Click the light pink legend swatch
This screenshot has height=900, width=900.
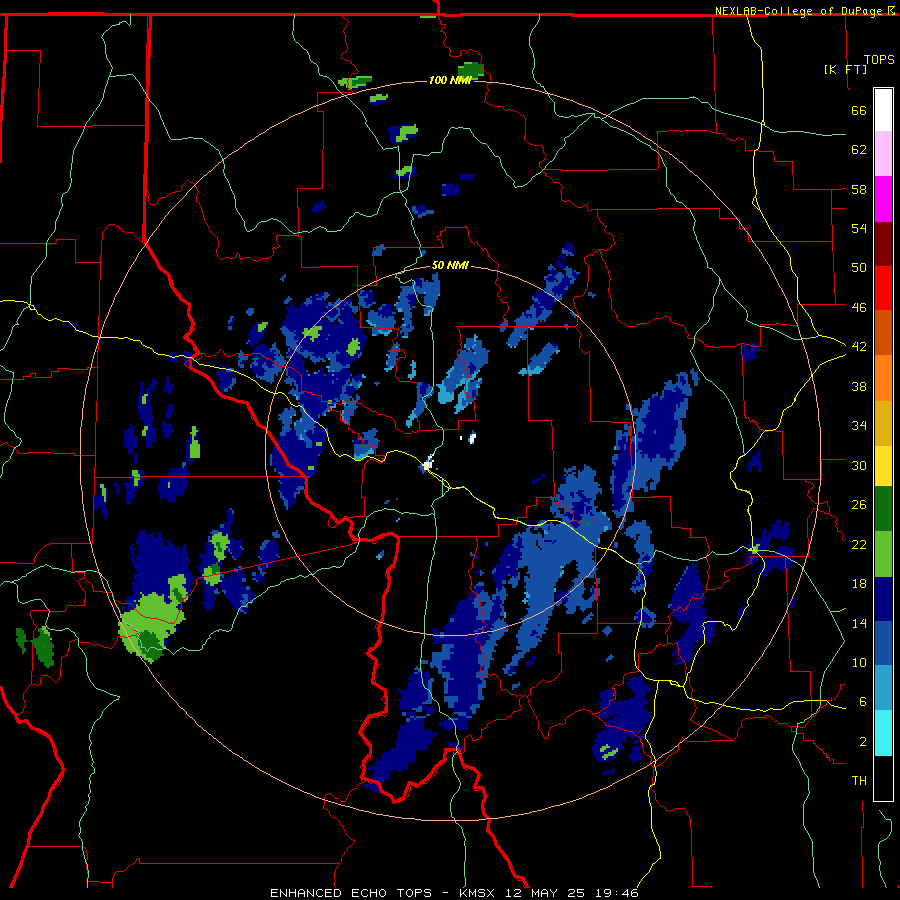883,154
